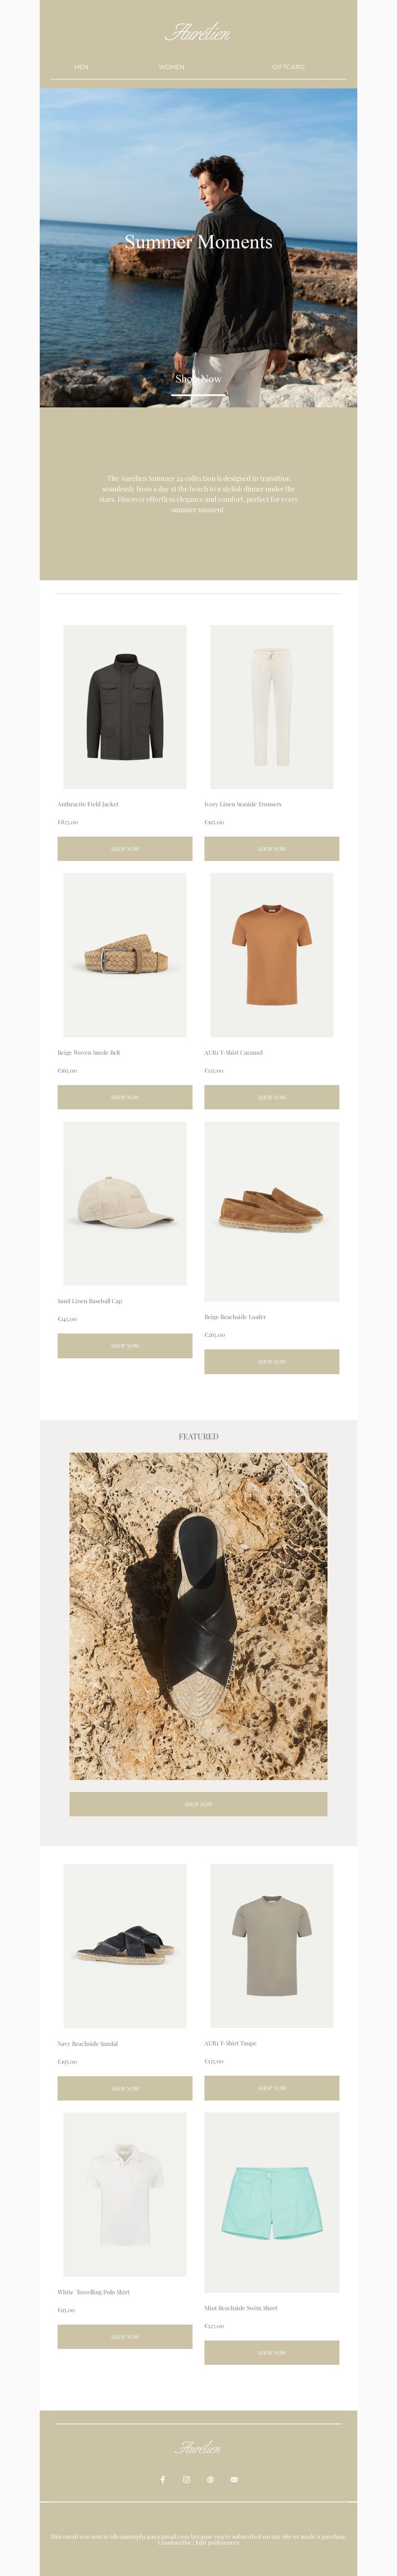Open the MEN navigation tab

[x=81, y=67]
